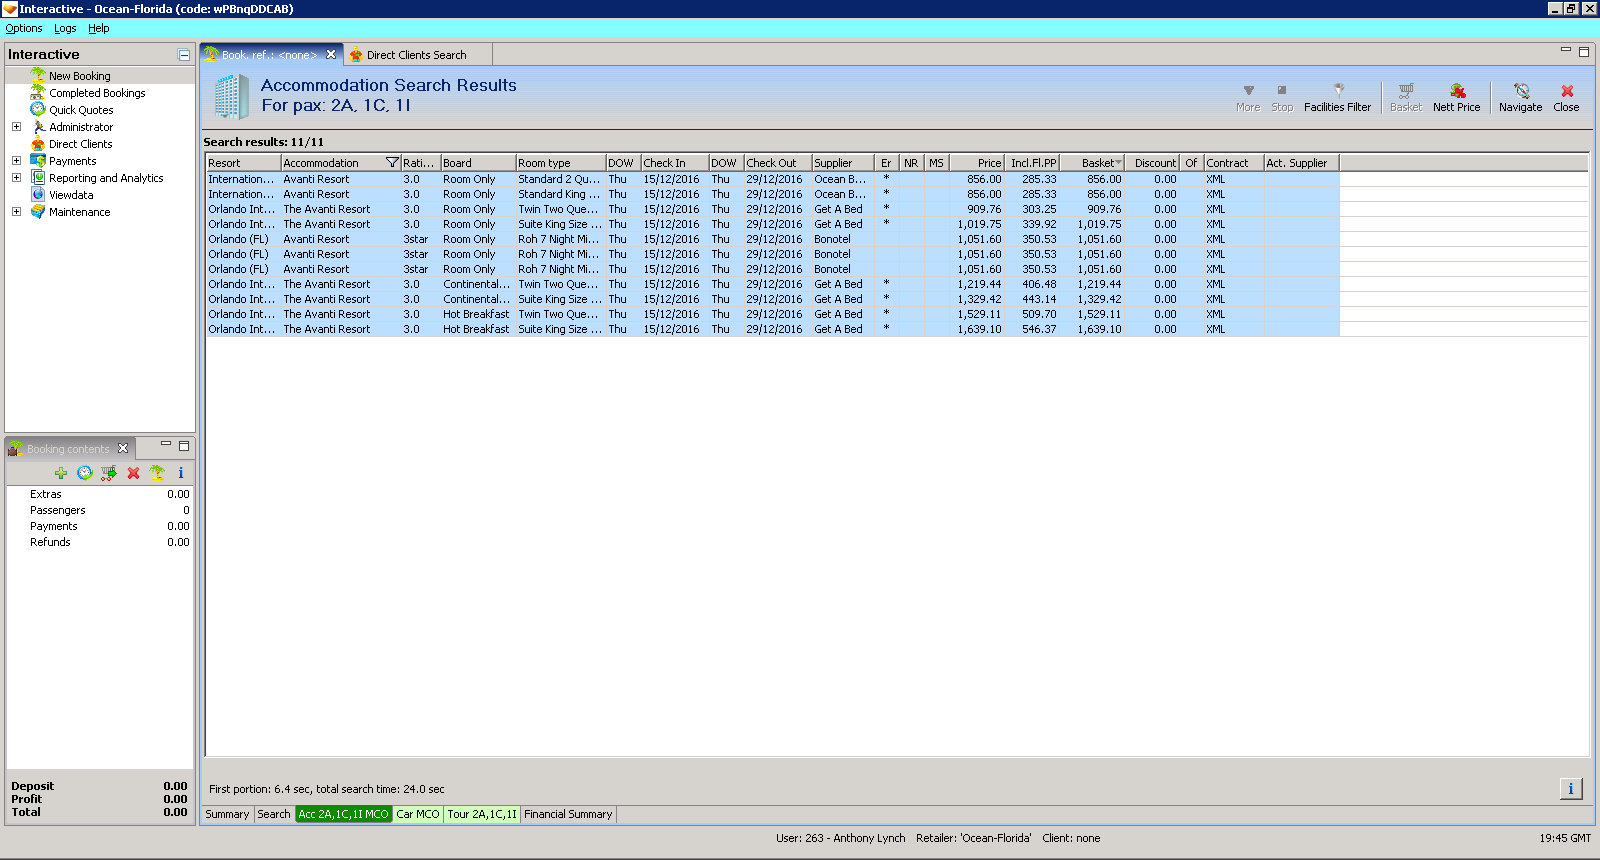
Task: Select the 1,529.11 Hot Breakfast Twin row
Action: click(x=772, y=314)
